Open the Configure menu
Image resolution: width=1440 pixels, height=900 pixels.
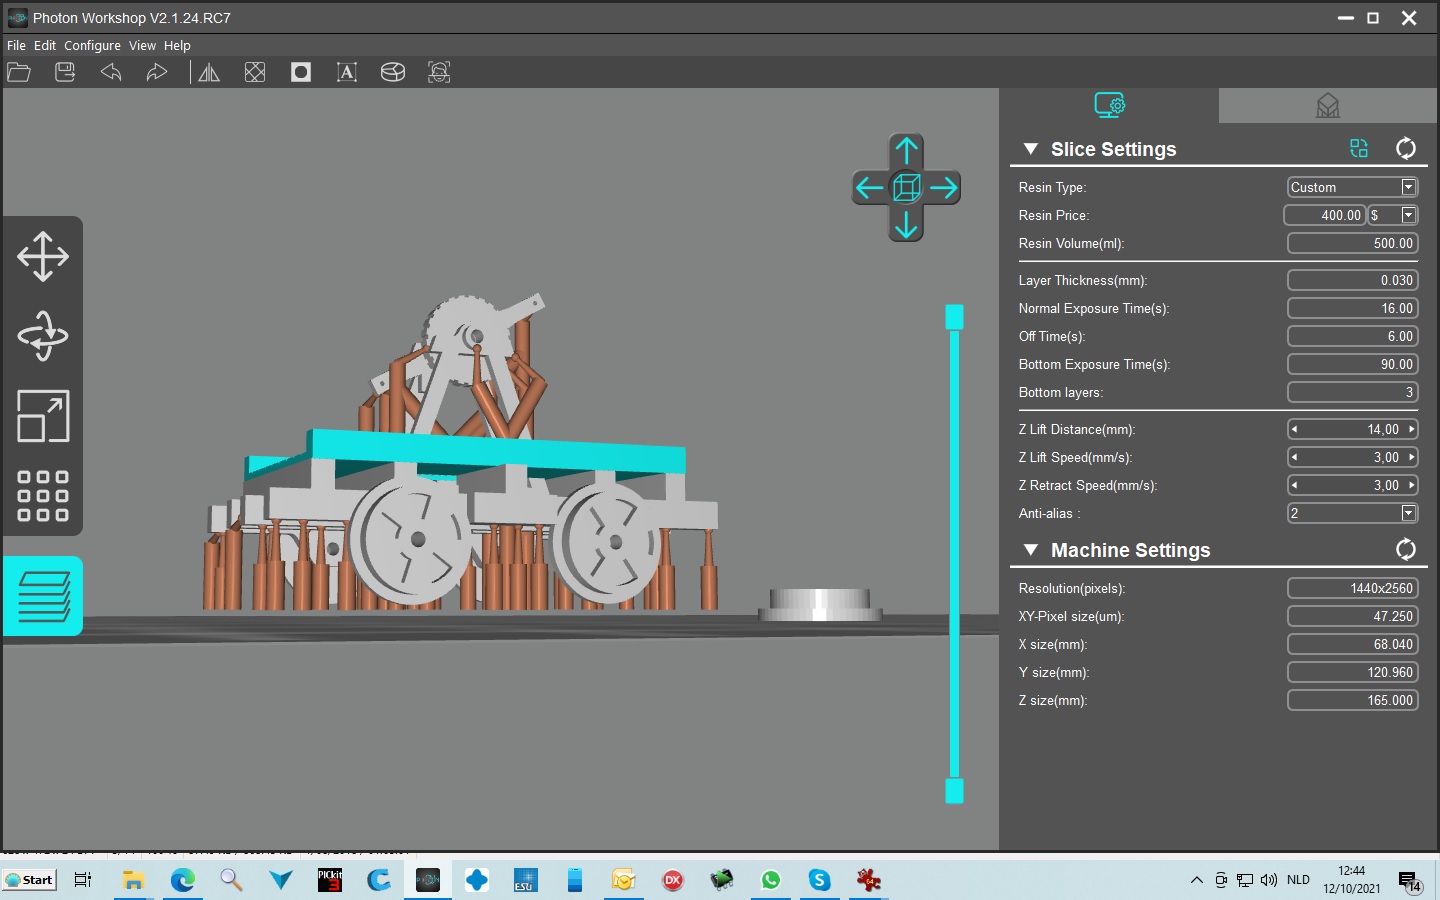coord(92,45)
